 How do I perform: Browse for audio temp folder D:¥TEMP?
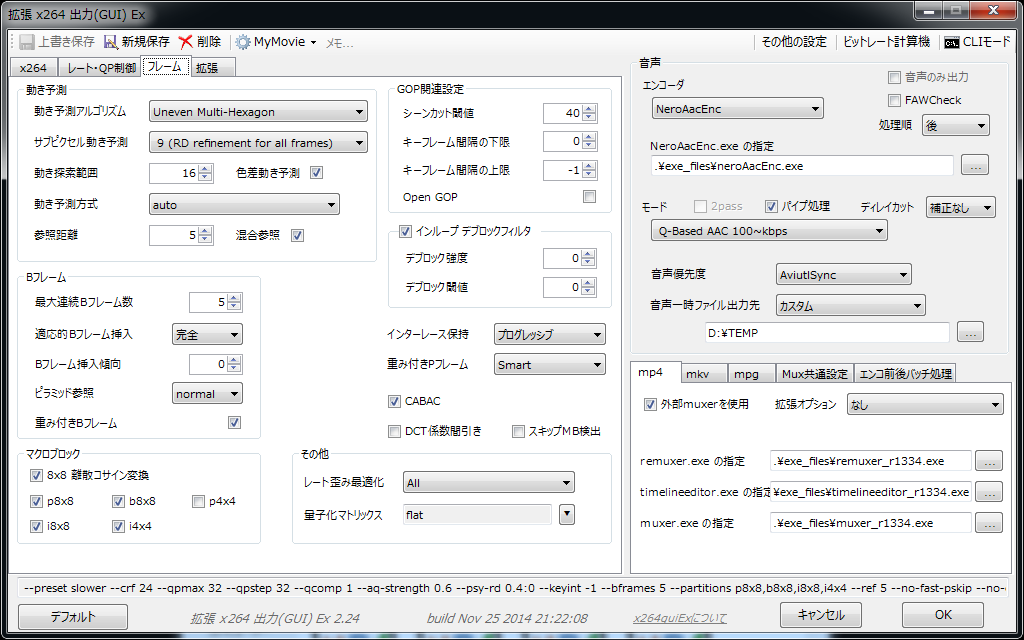[x=970, y=332]
